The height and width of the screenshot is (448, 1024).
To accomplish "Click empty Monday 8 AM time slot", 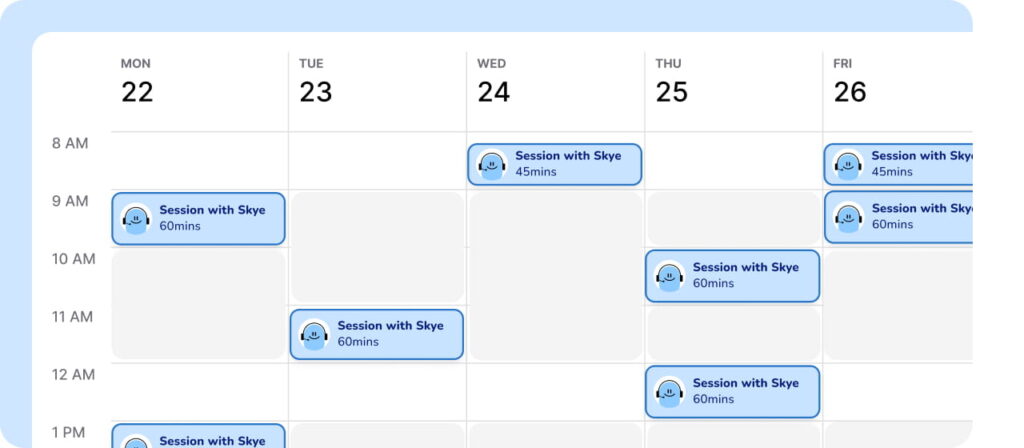I will point(200,161).
